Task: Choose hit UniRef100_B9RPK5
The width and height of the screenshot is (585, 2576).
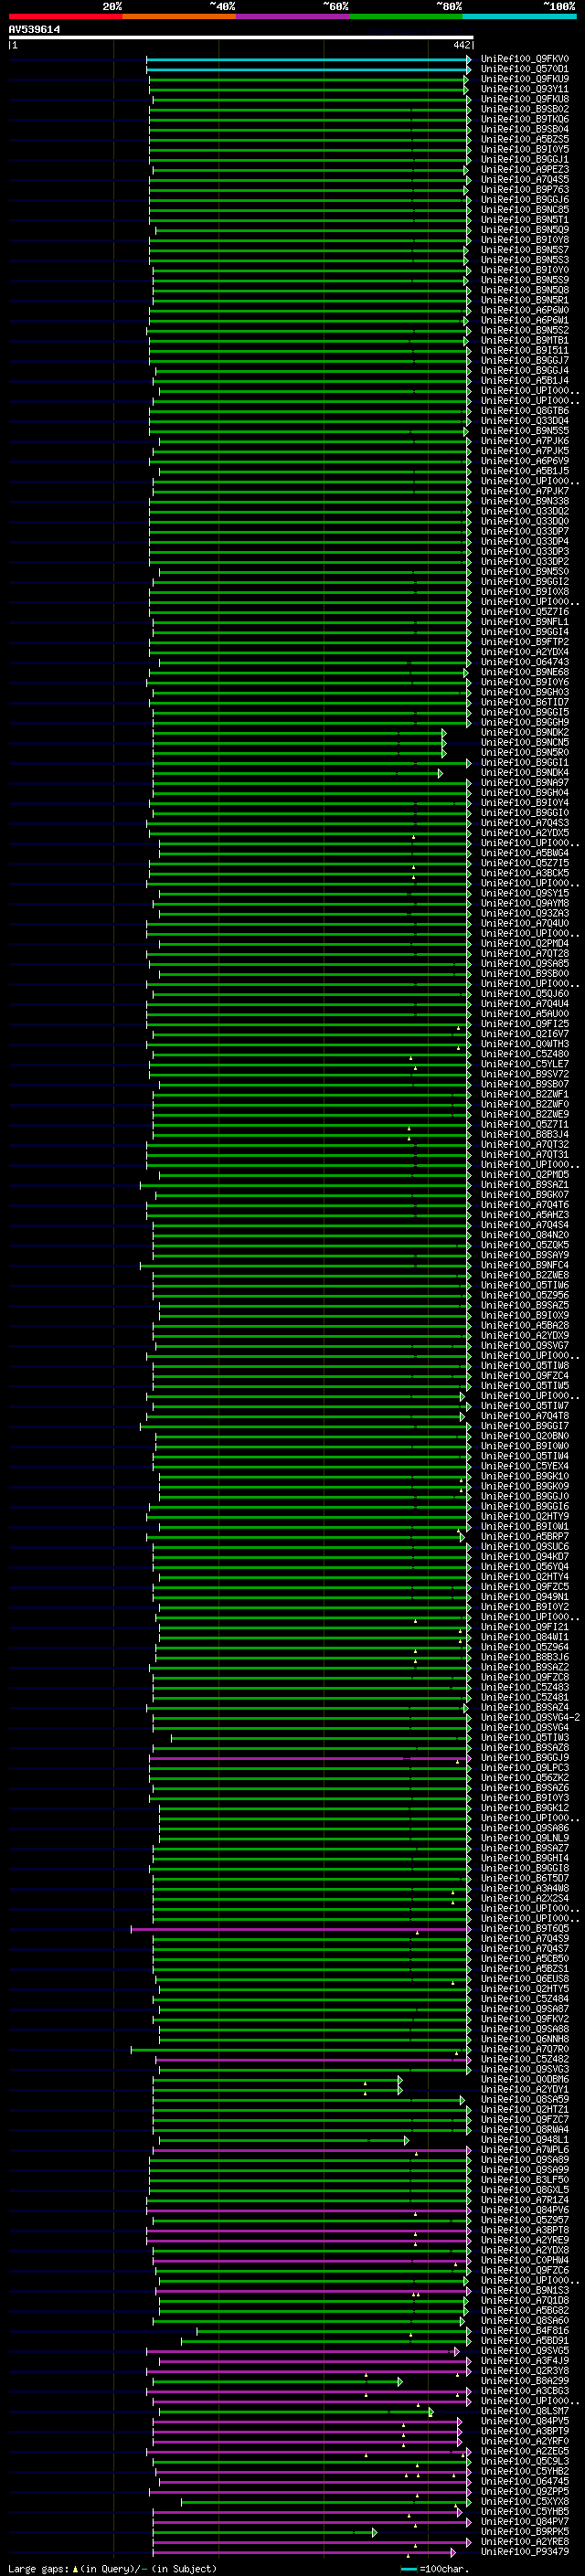Action: click(x=525, y=2531)
